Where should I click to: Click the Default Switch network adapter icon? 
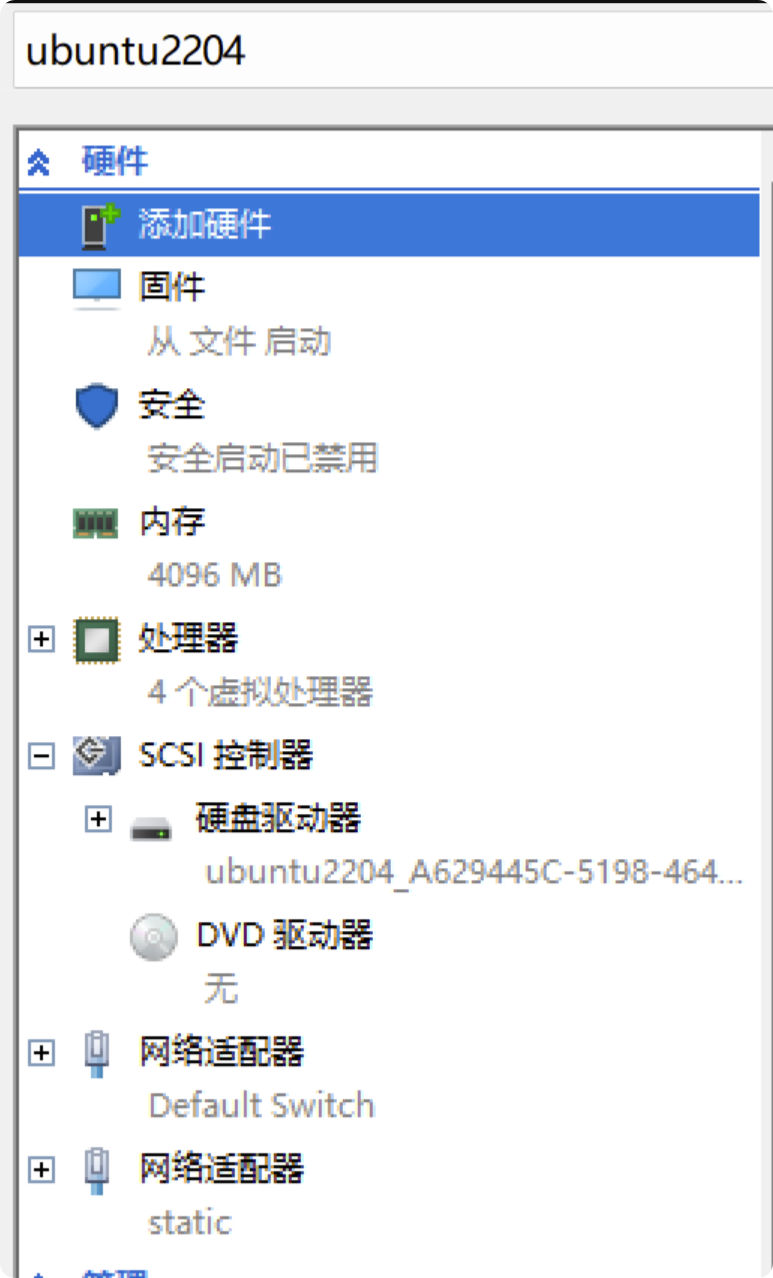[x=96, y=1054]
